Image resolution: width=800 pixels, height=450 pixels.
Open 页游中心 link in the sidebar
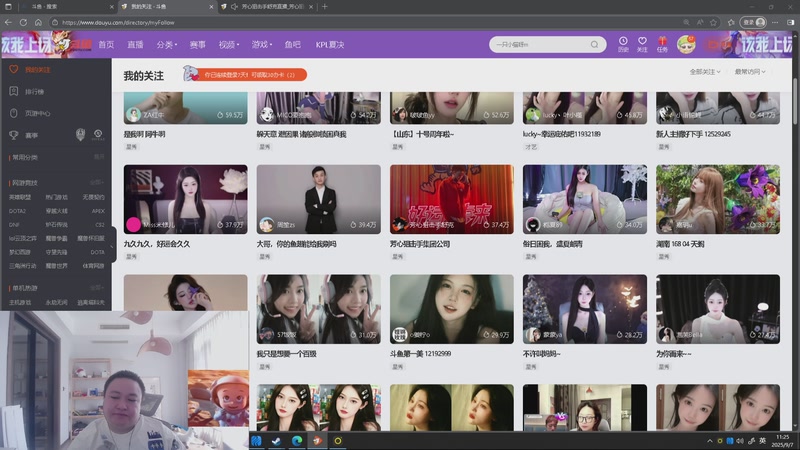37,114
